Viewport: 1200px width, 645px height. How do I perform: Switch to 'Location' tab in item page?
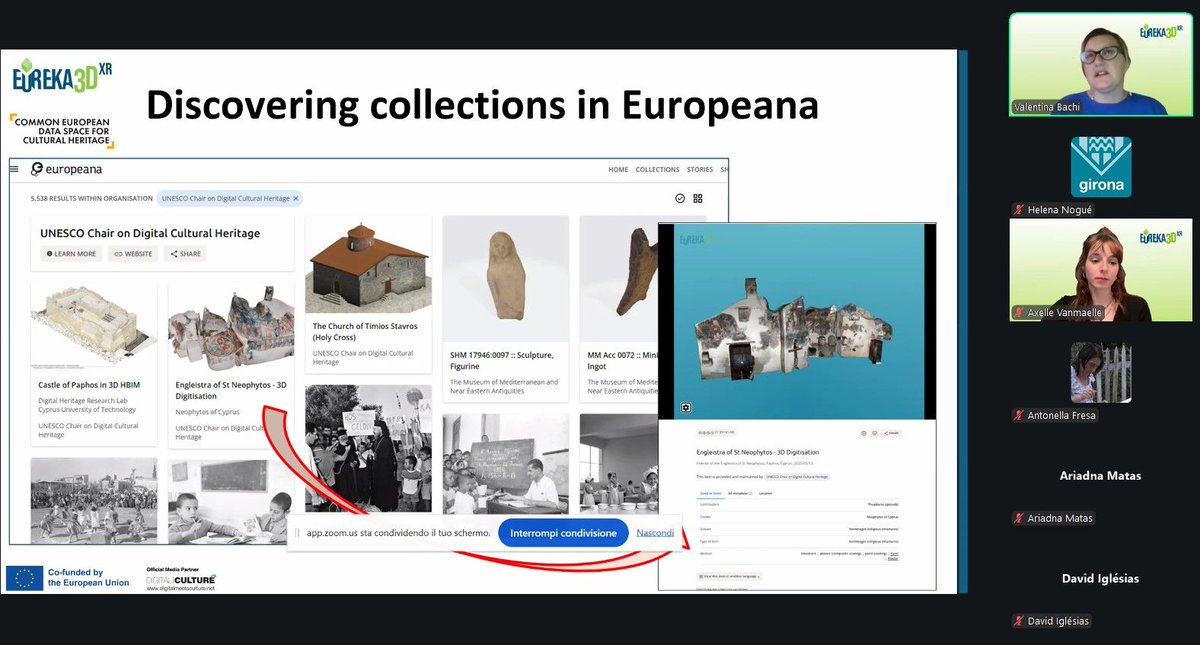pyautogui.click(x=765, y=493)
